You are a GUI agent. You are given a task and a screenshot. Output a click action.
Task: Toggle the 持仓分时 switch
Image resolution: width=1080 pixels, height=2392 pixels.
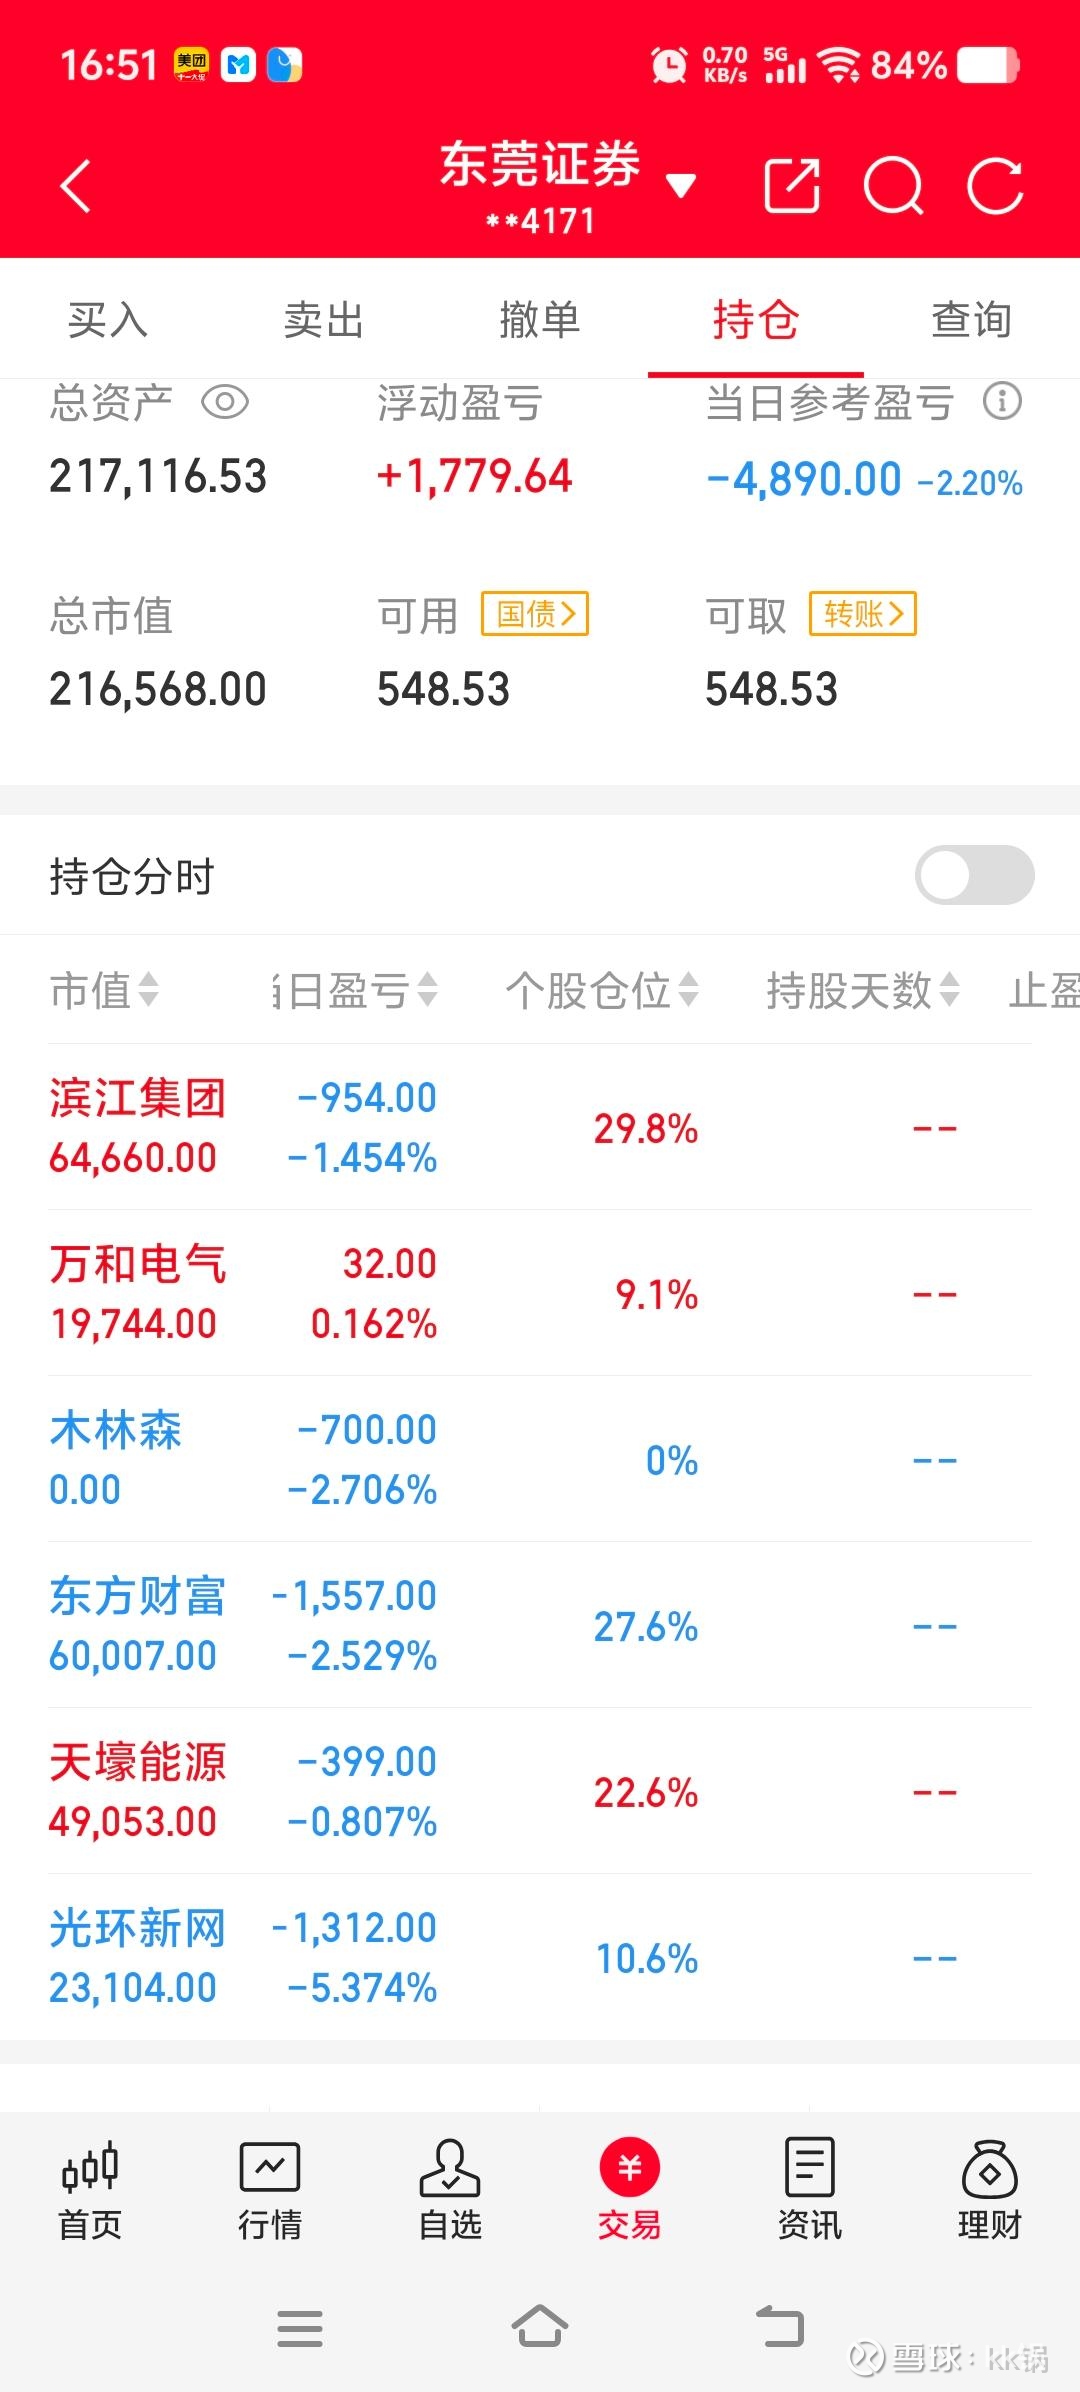click(974, 875)
